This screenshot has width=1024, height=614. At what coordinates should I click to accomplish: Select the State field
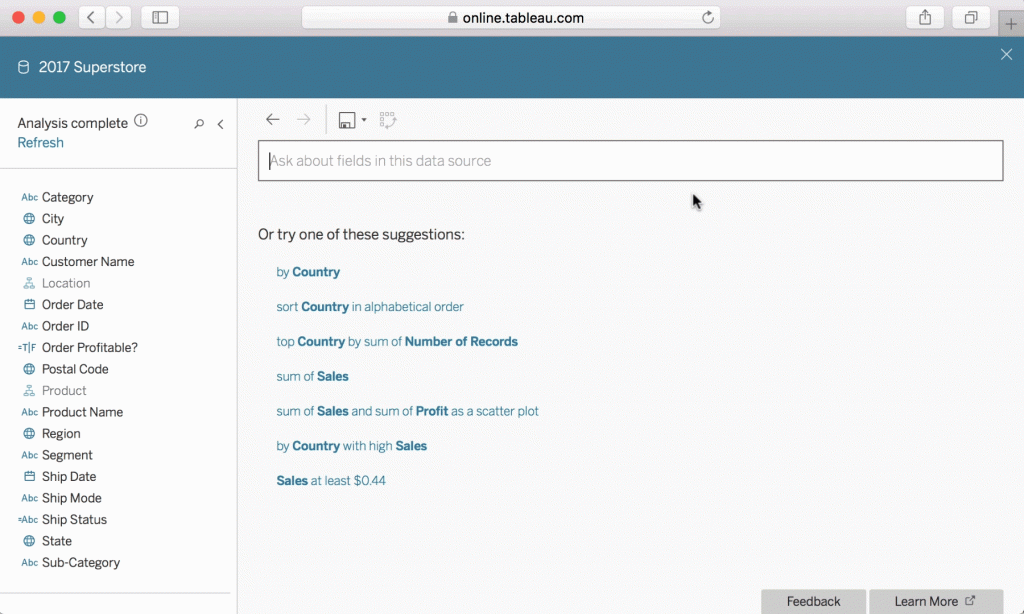(57, 542)
